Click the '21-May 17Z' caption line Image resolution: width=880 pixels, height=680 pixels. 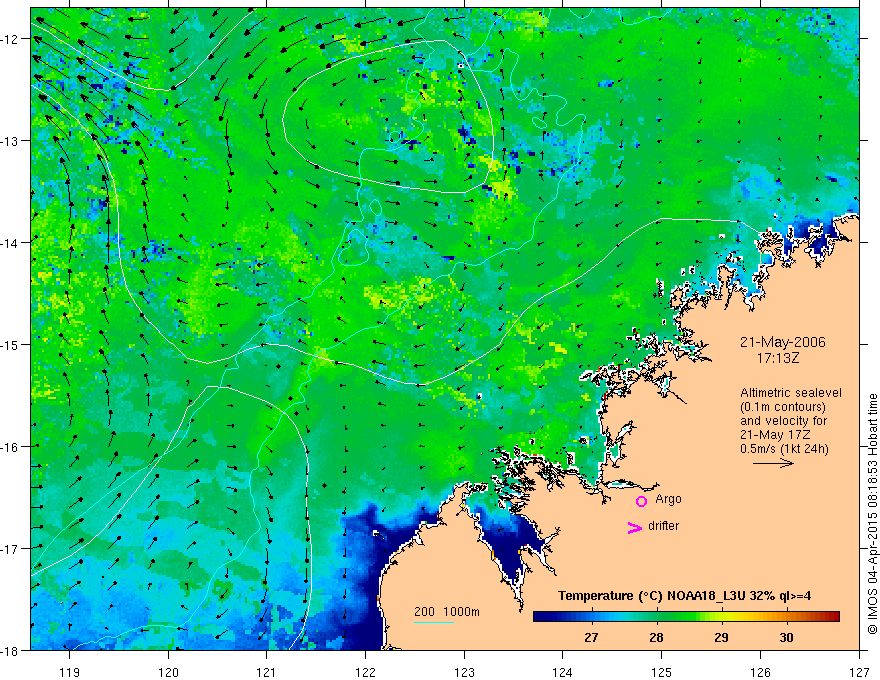point(774,435)
